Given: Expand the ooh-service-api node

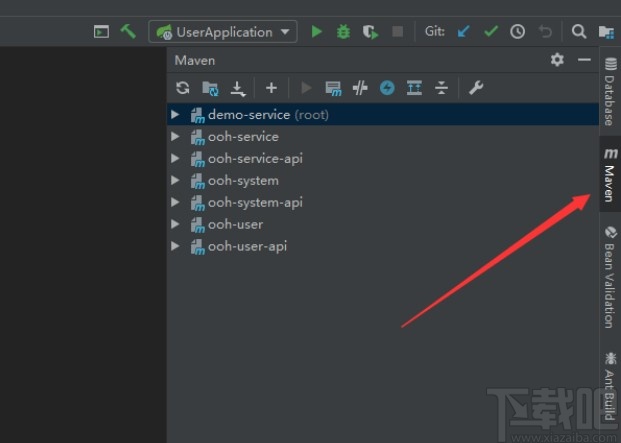Looking at the screenshot, I should (175, 158).
